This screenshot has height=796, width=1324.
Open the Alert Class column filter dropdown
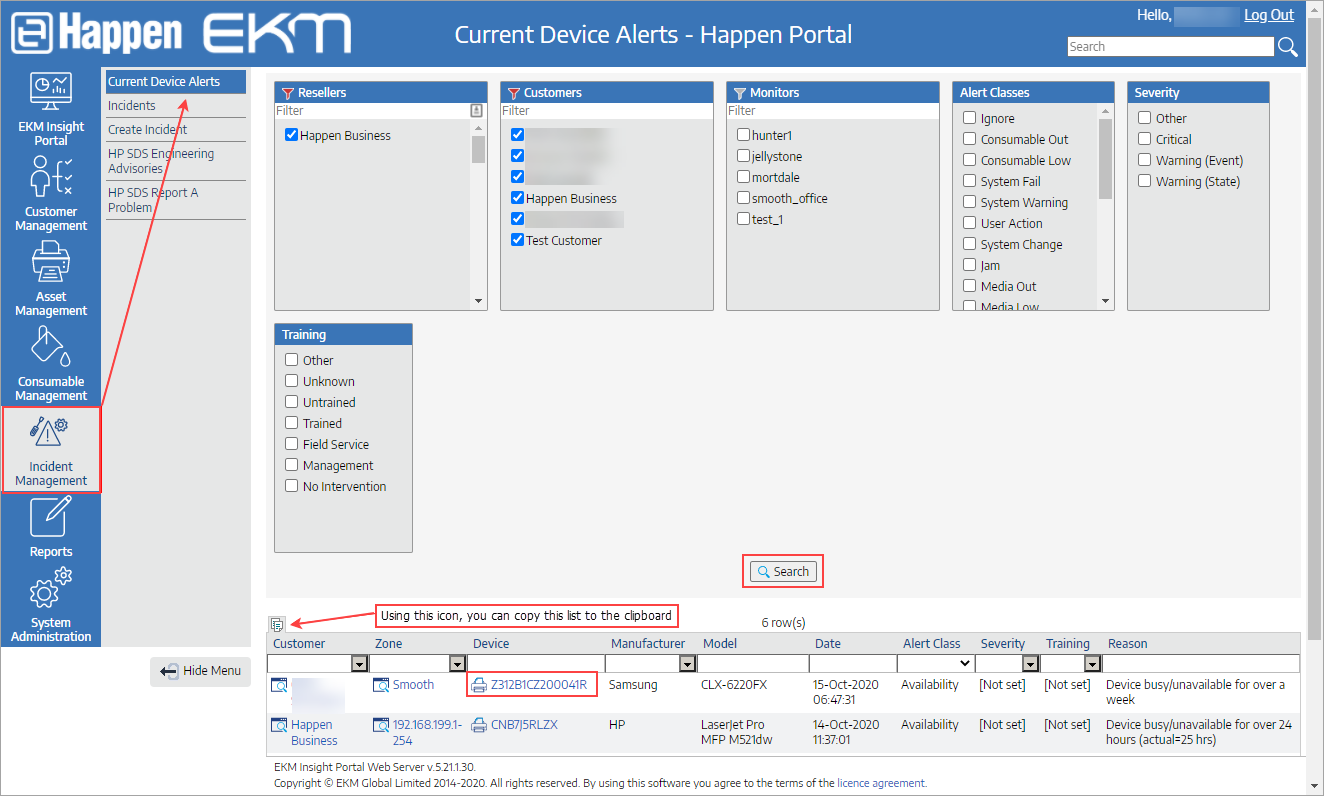(935, 663)
